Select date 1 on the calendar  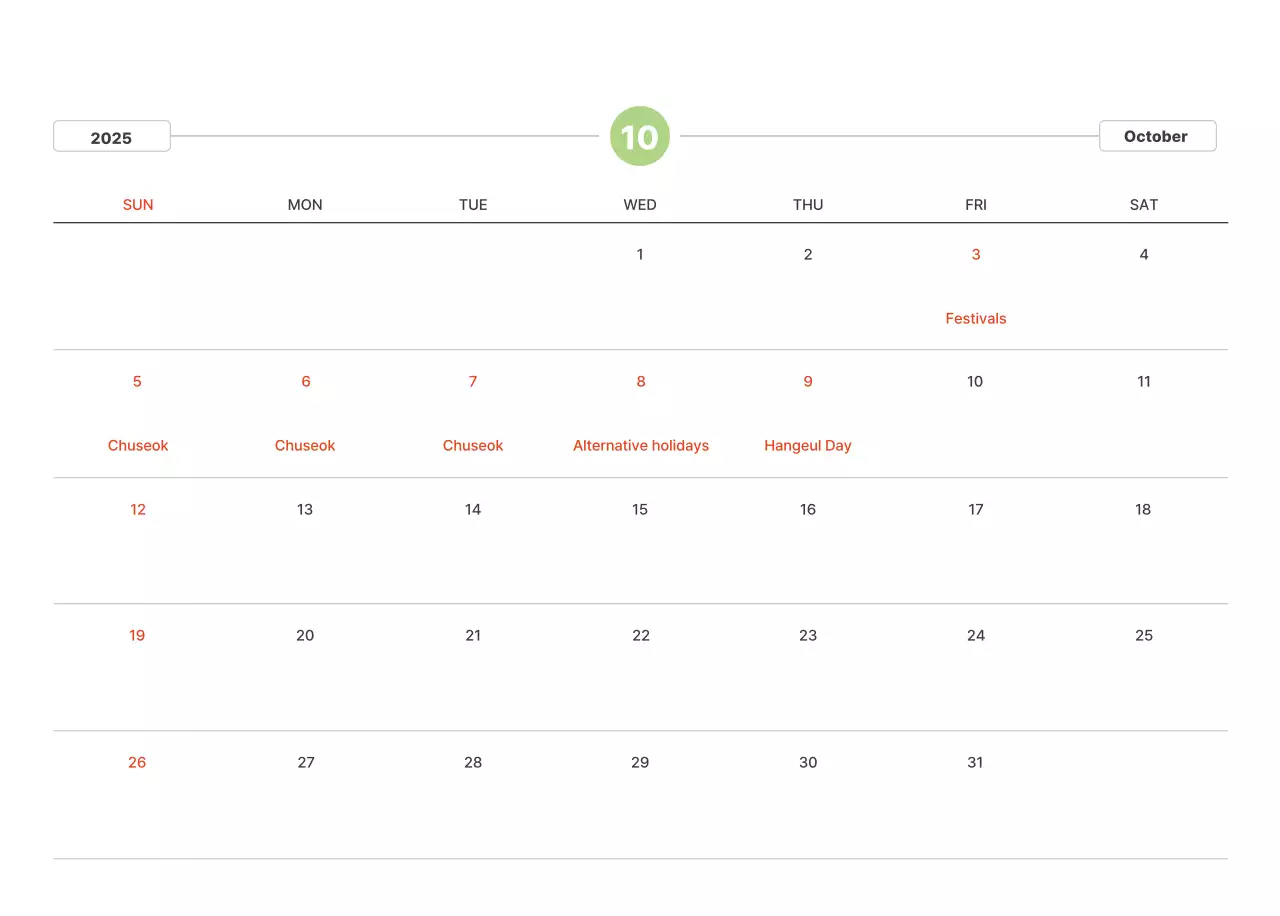pos(640,255)
